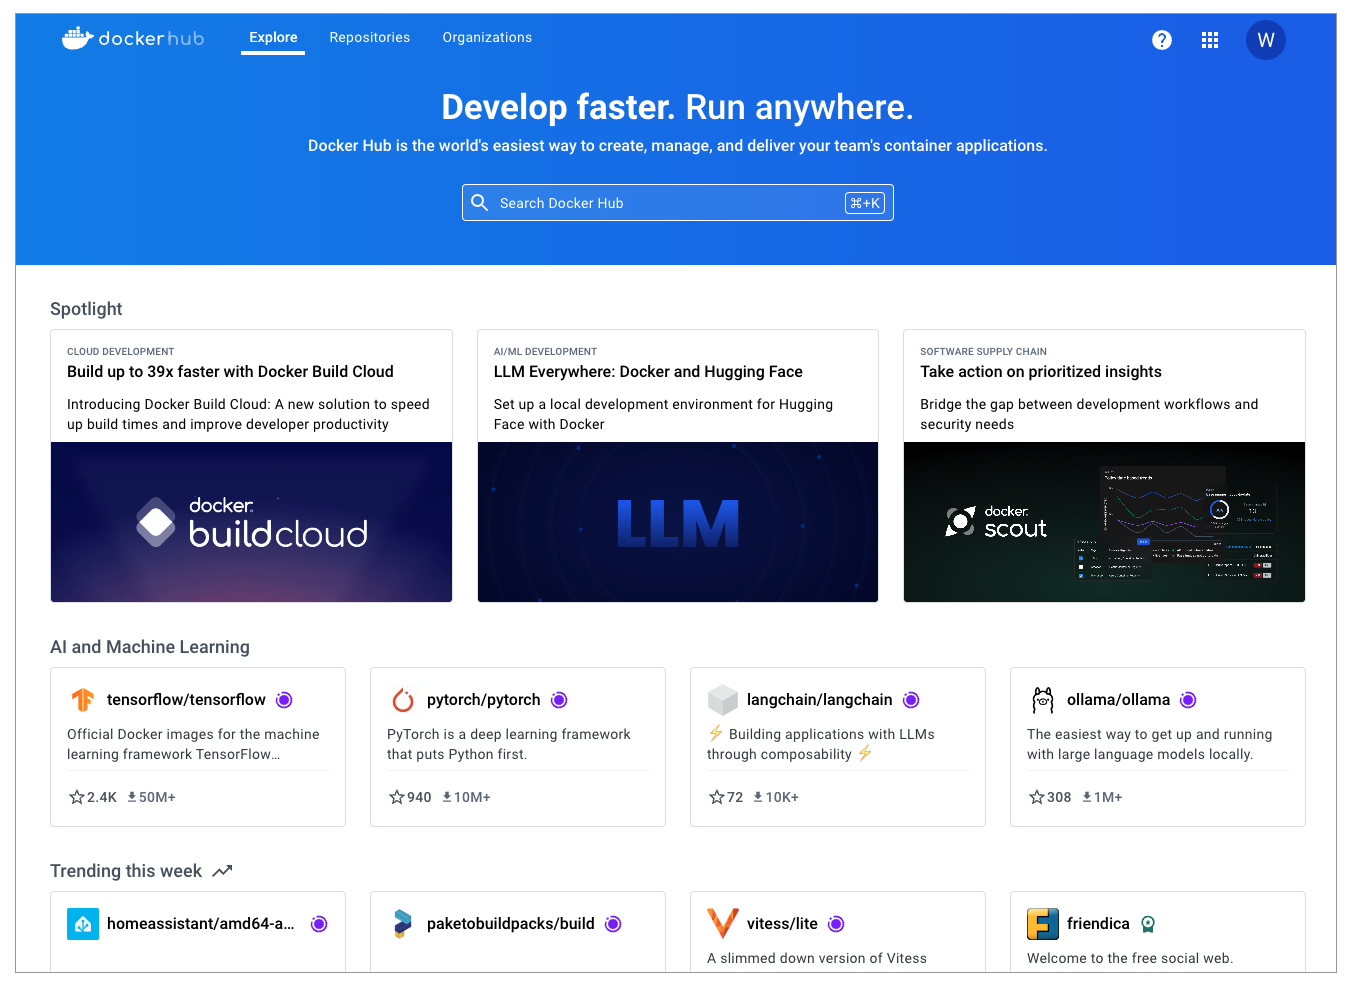Click 'A slimmed down version of Vitess'

(x=817, y=958)
